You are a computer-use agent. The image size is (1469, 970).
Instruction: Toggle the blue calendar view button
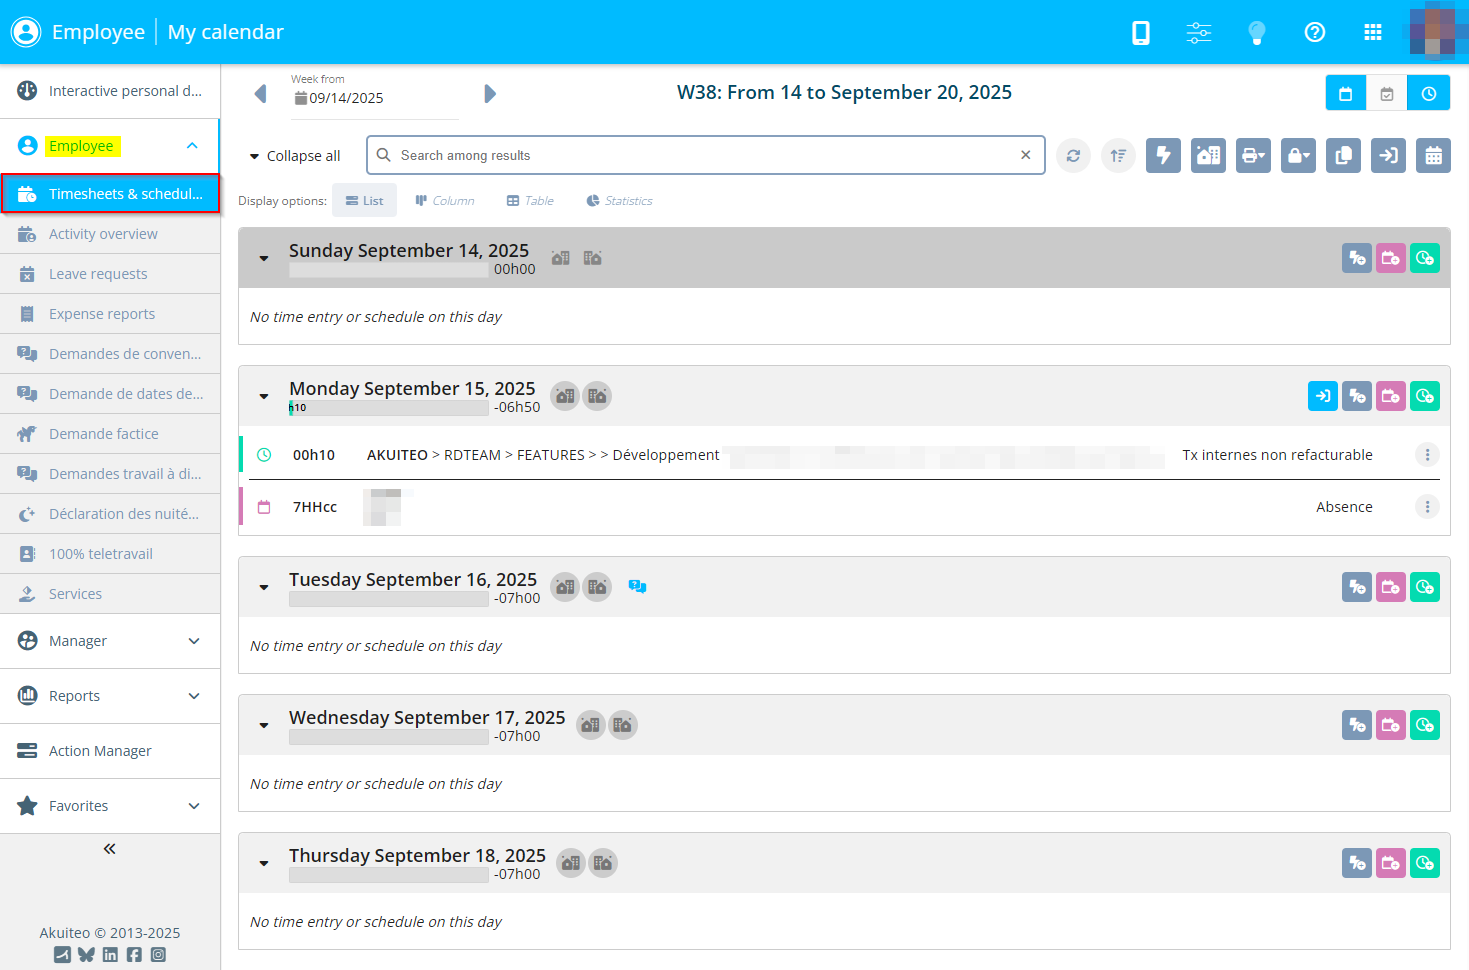[1345, 94]
